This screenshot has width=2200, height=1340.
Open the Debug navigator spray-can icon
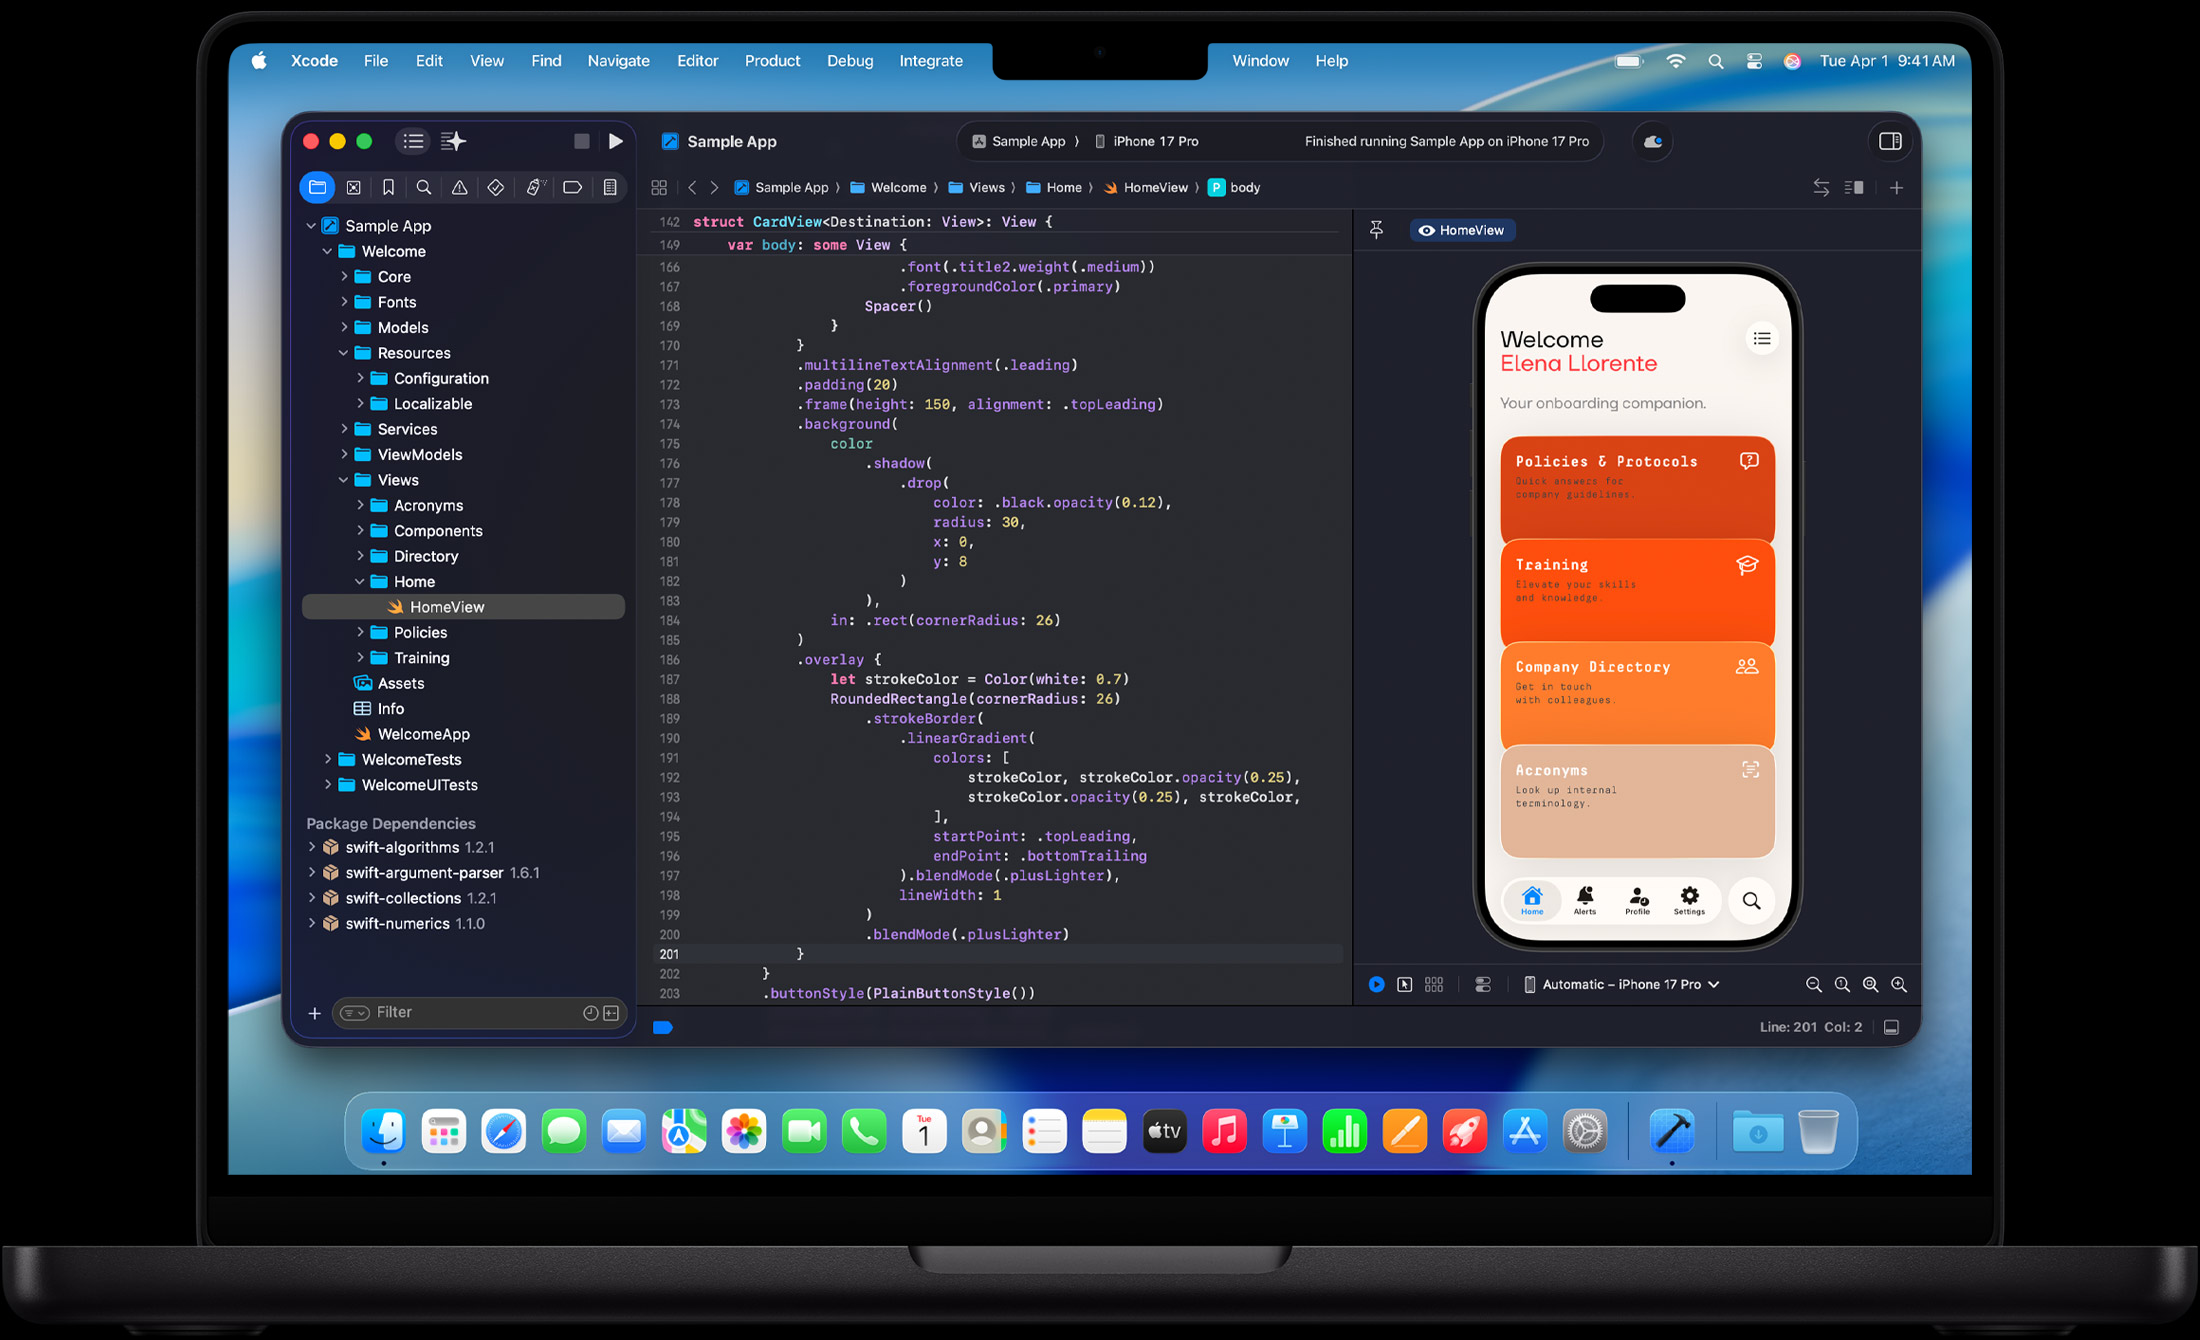[536, 187]
